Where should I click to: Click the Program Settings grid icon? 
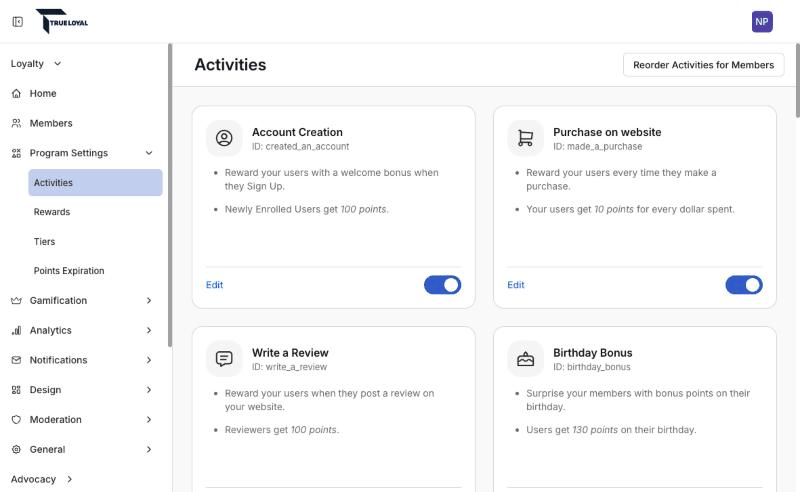click(16, 153)
